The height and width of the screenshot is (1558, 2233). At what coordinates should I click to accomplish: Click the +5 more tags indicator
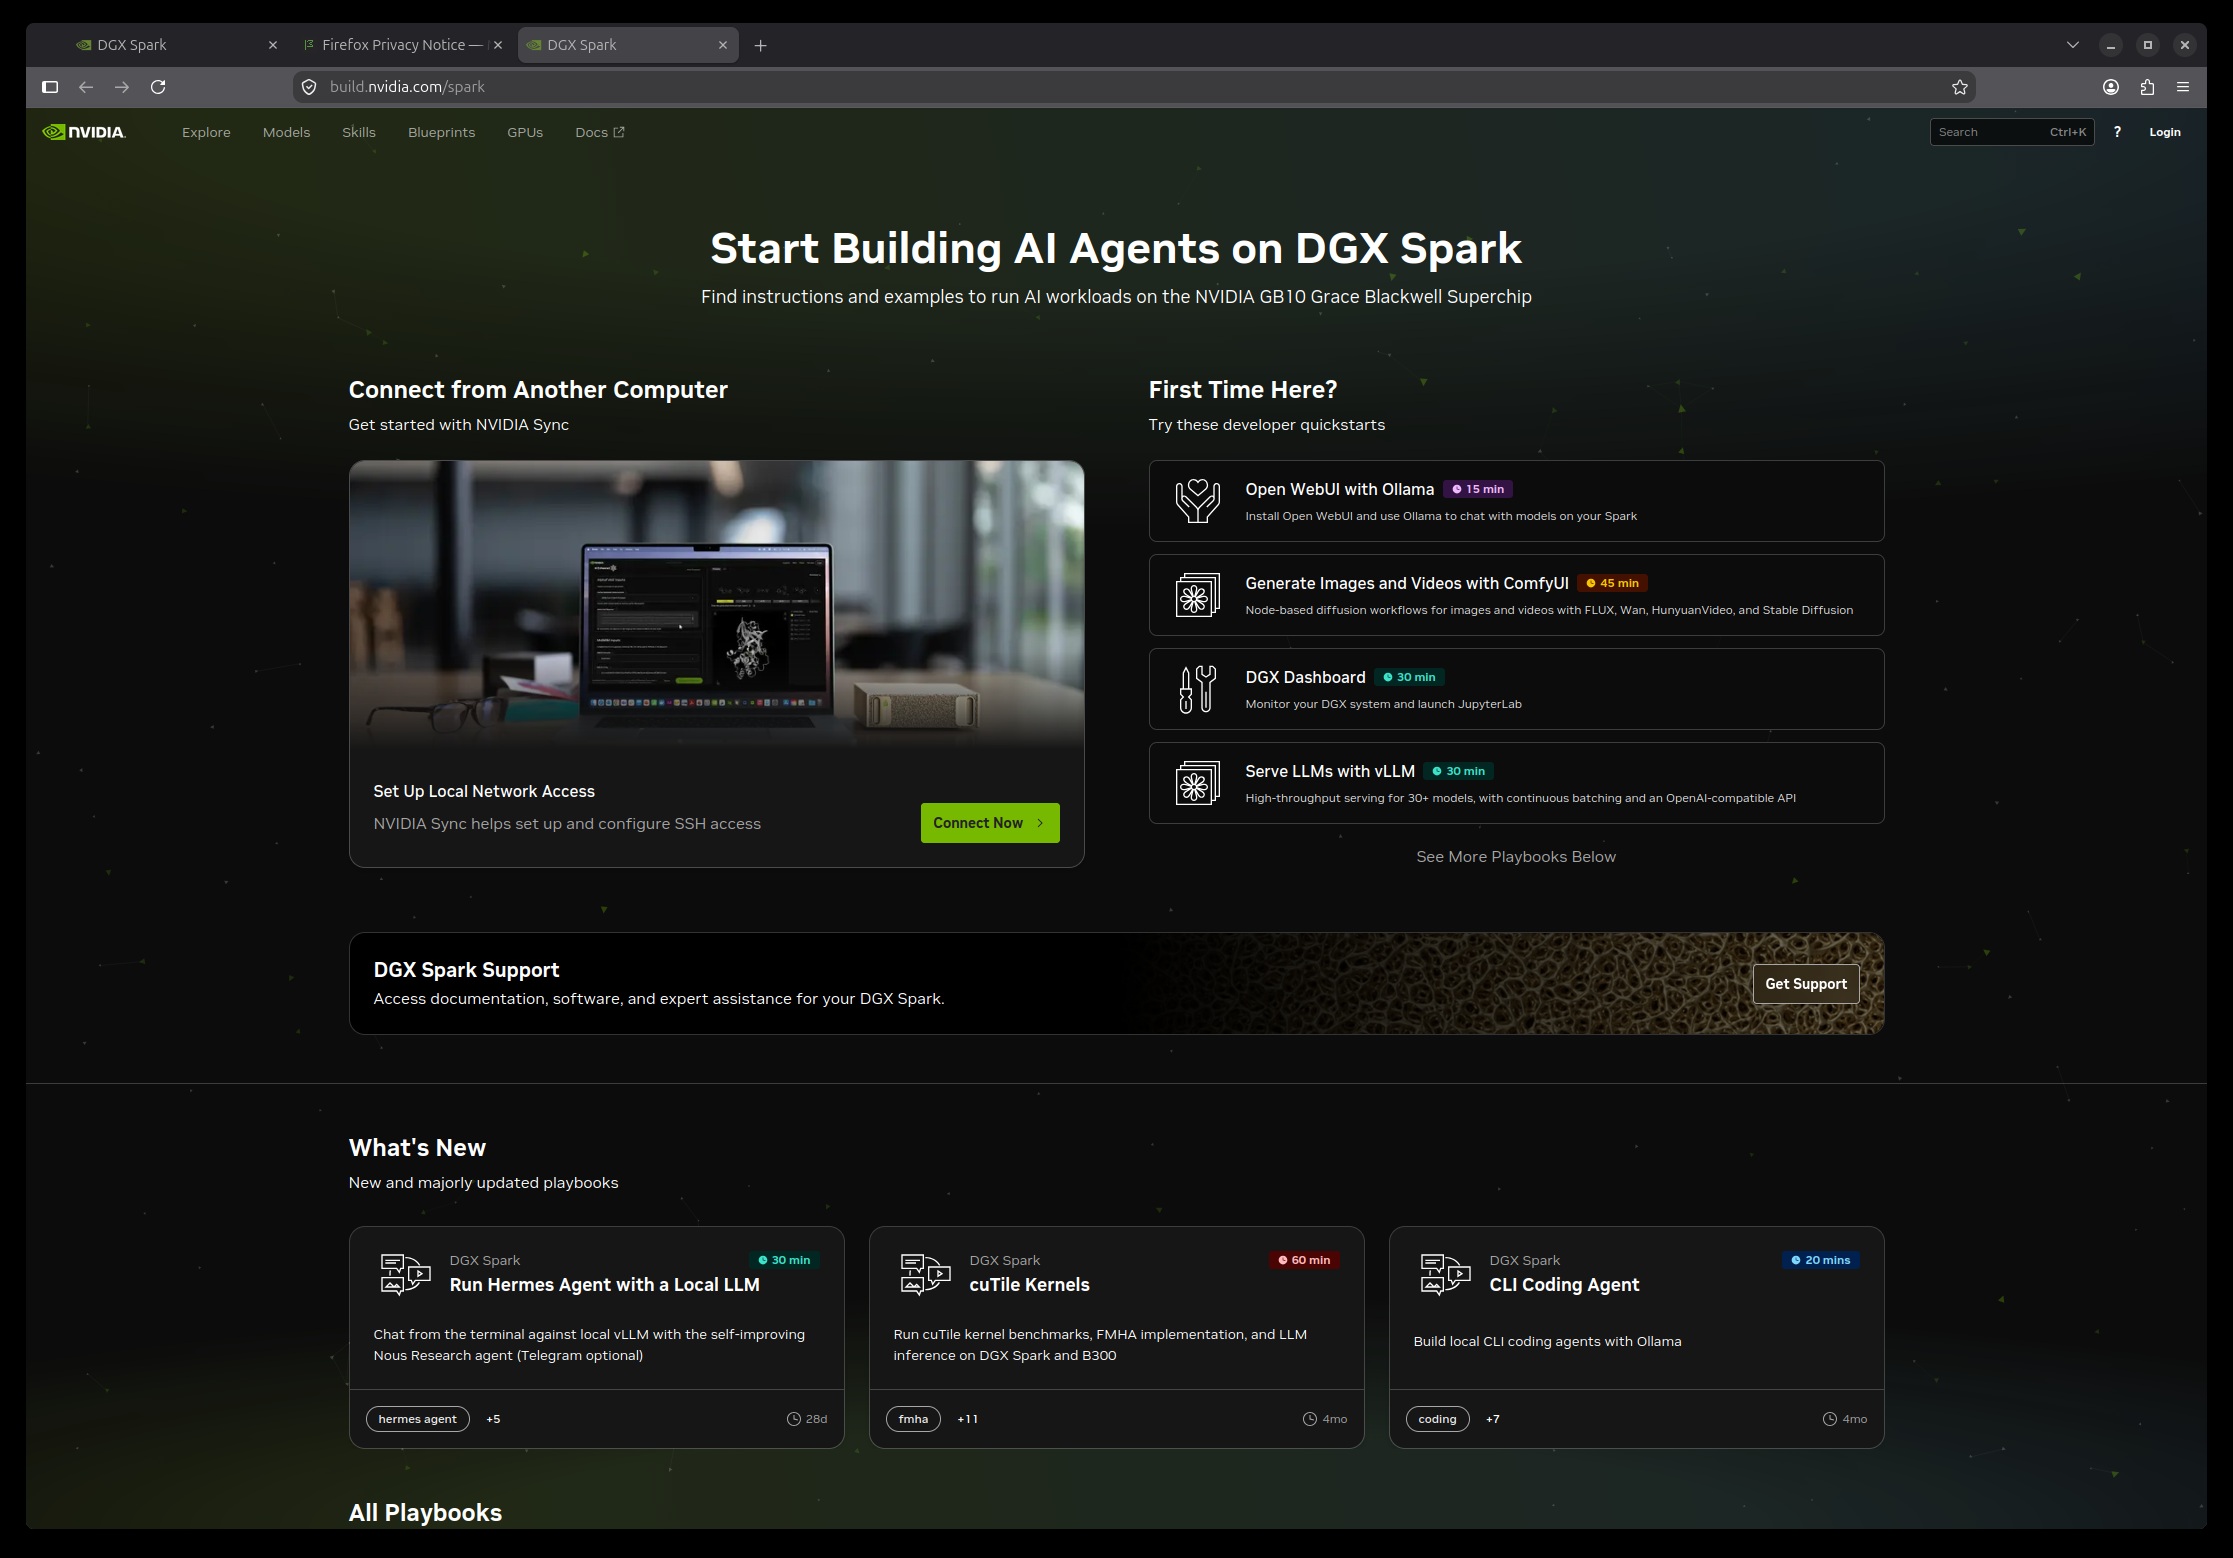[x=493, y=1419]
